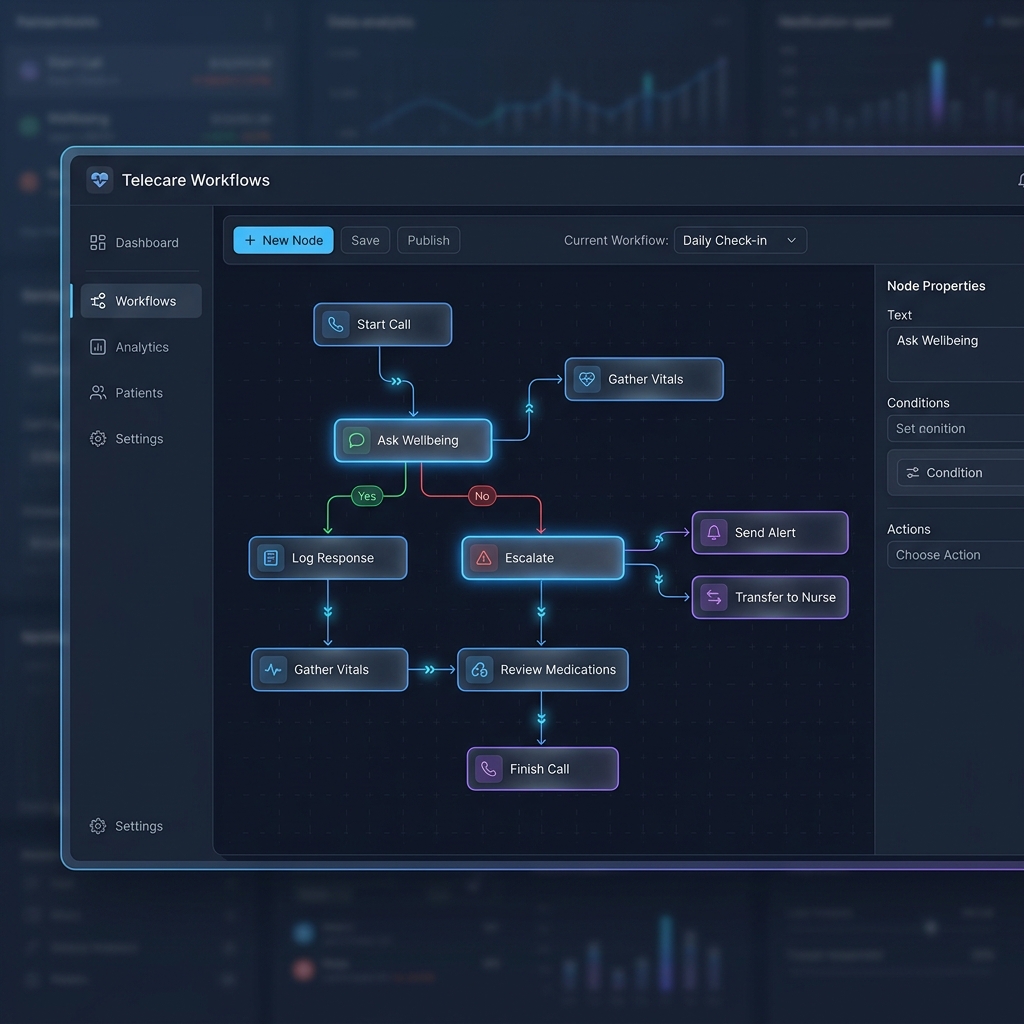Click the pills icon on Review Medications

click(x=479, y=669)
